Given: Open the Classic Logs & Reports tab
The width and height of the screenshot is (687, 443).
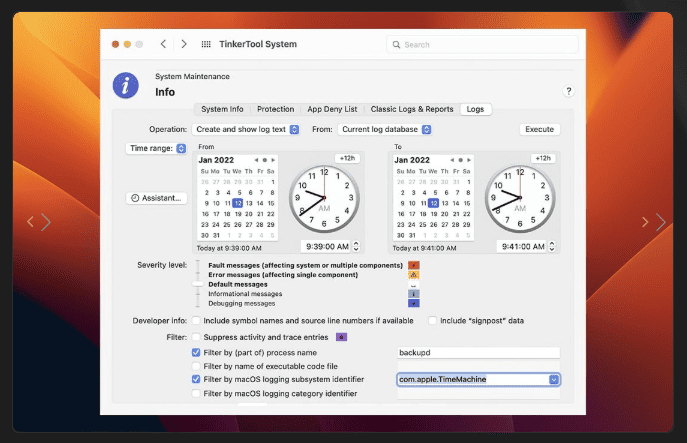Looking at the screenshot, I should tap(412, 109).
